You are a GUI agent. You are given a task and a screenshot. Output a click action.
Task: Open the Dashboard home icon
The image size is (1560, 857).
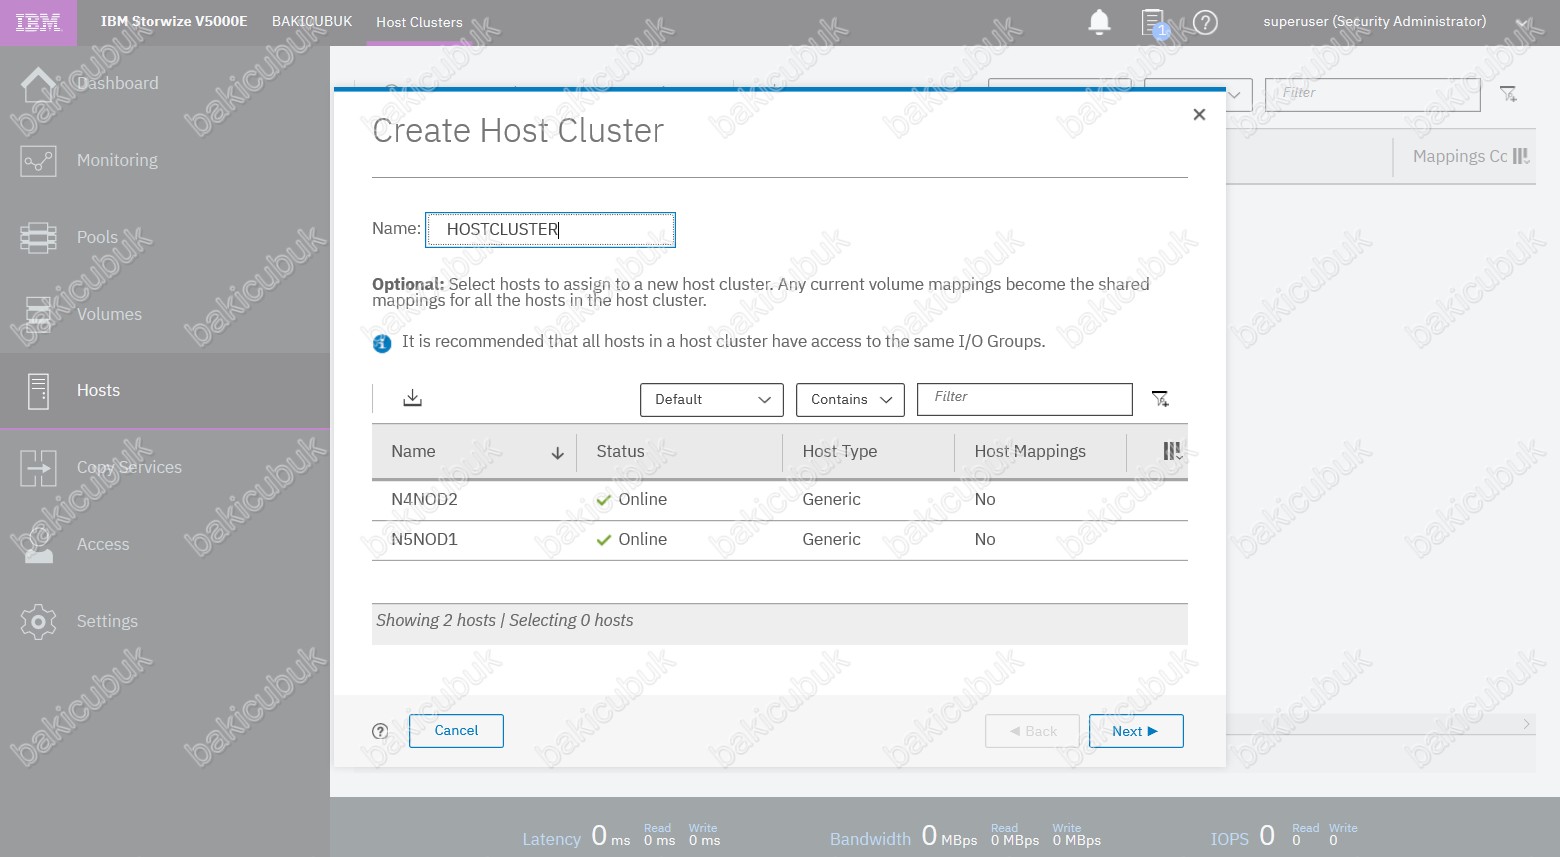(x=38, y=86)
